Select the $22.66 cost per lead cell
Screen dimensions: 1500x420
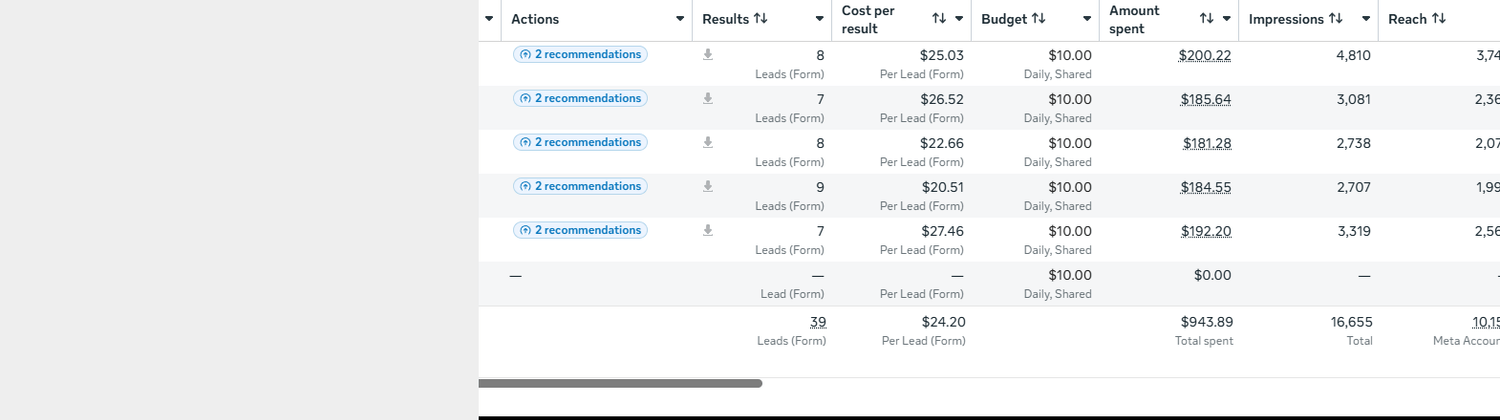(942, 144)
